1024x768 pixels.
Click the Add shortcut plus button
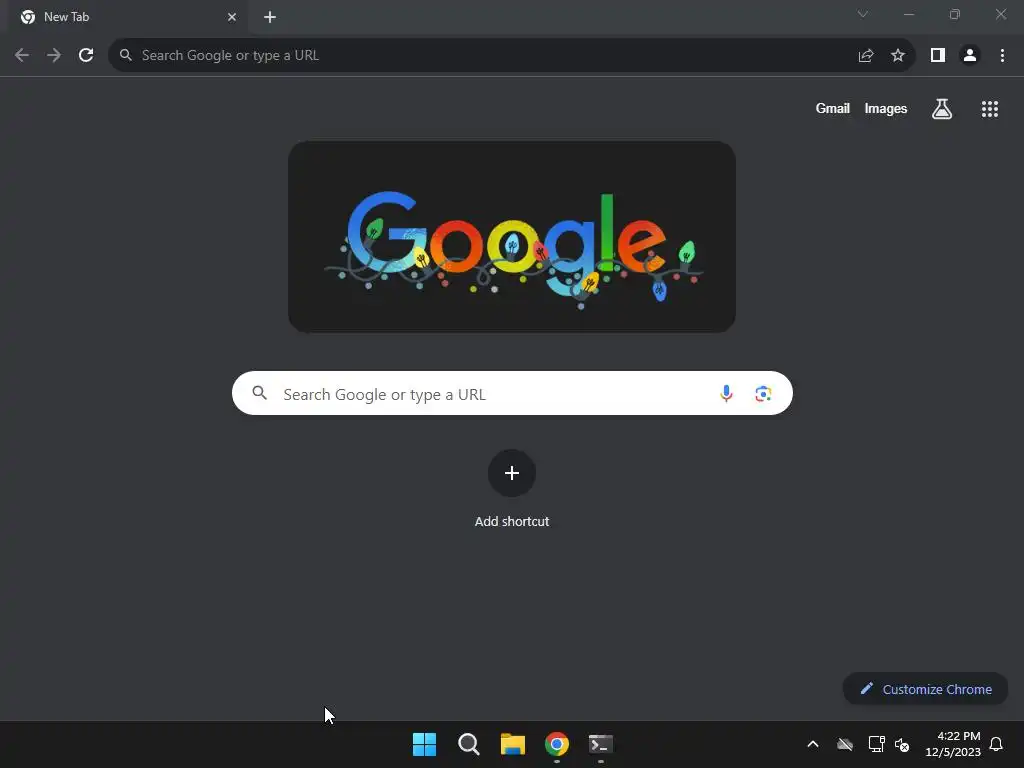click(x=512, y=473)
